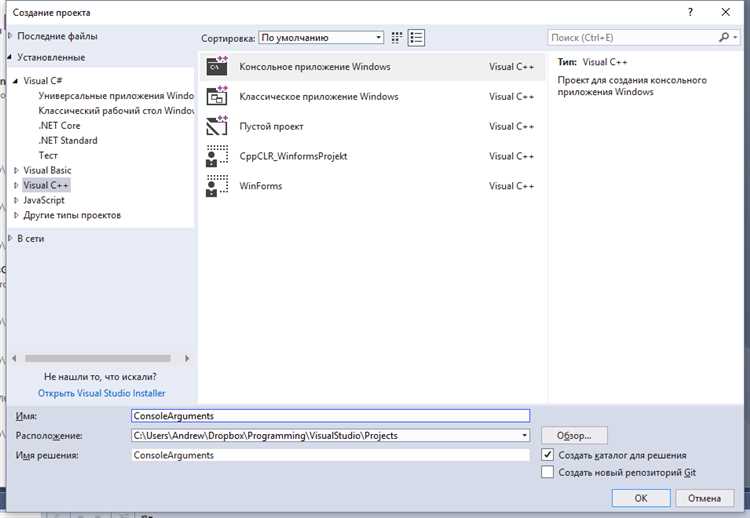Image resolution: width=750 pixels, height=518 pixels.
Task: Click the scrollbar's left arrow
Action: click(14, 358)
